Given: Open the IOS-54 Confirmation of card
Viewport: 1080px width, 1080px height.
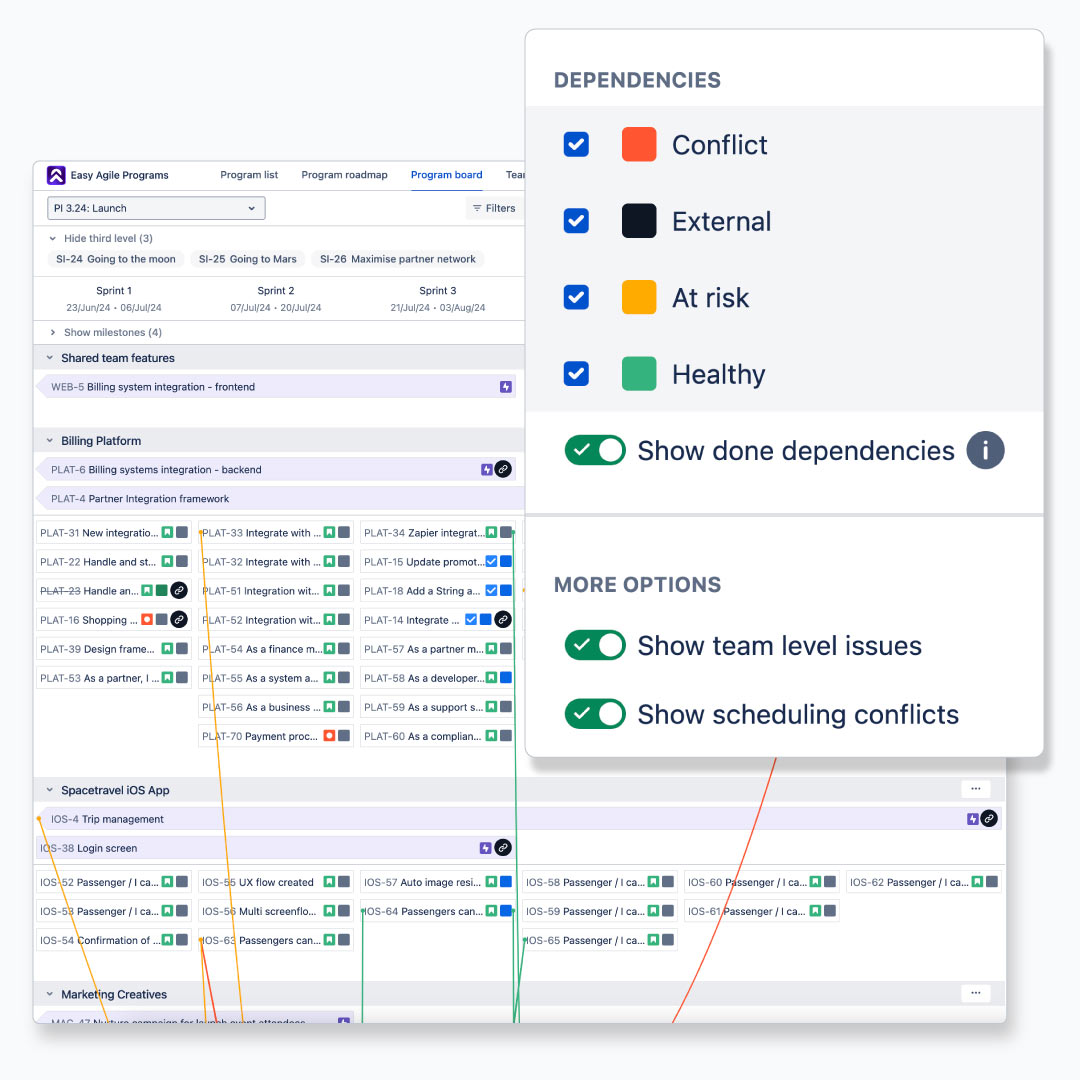Looking at the screenshot, I should [114, 940].
